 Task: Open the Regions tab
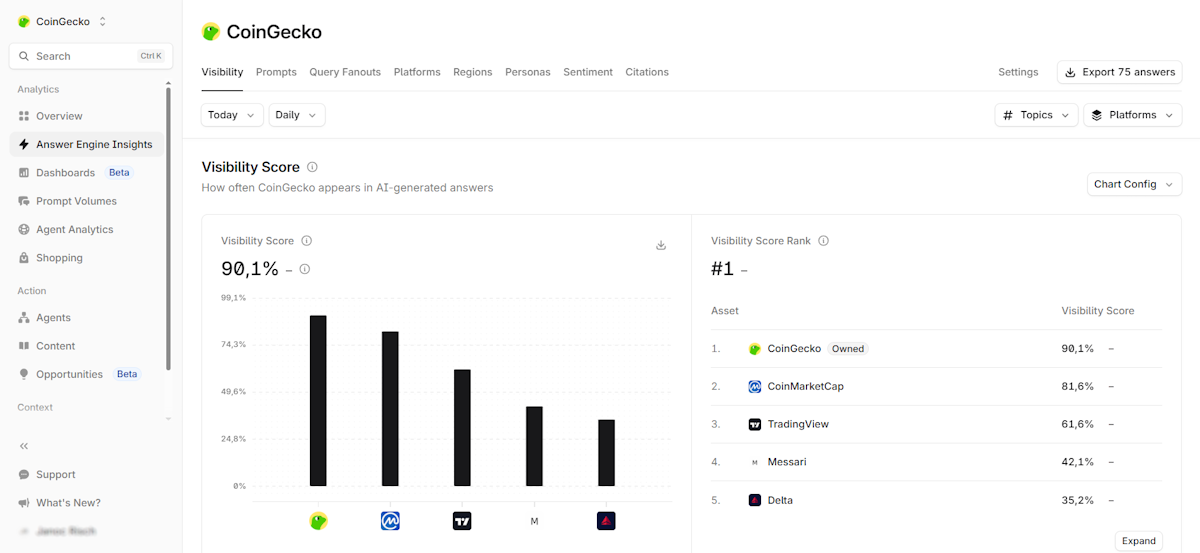tap(473, 72)
